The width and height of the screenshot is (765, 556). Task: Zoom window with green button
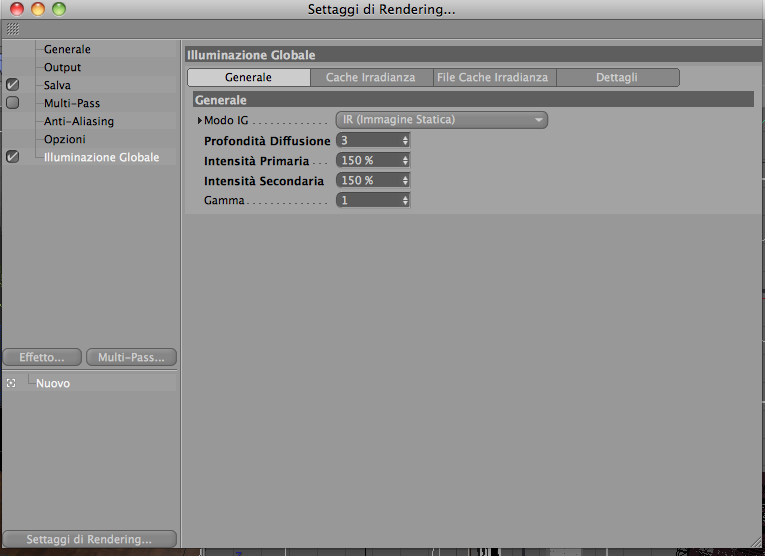pyautogui.click(x=59, y=9)
